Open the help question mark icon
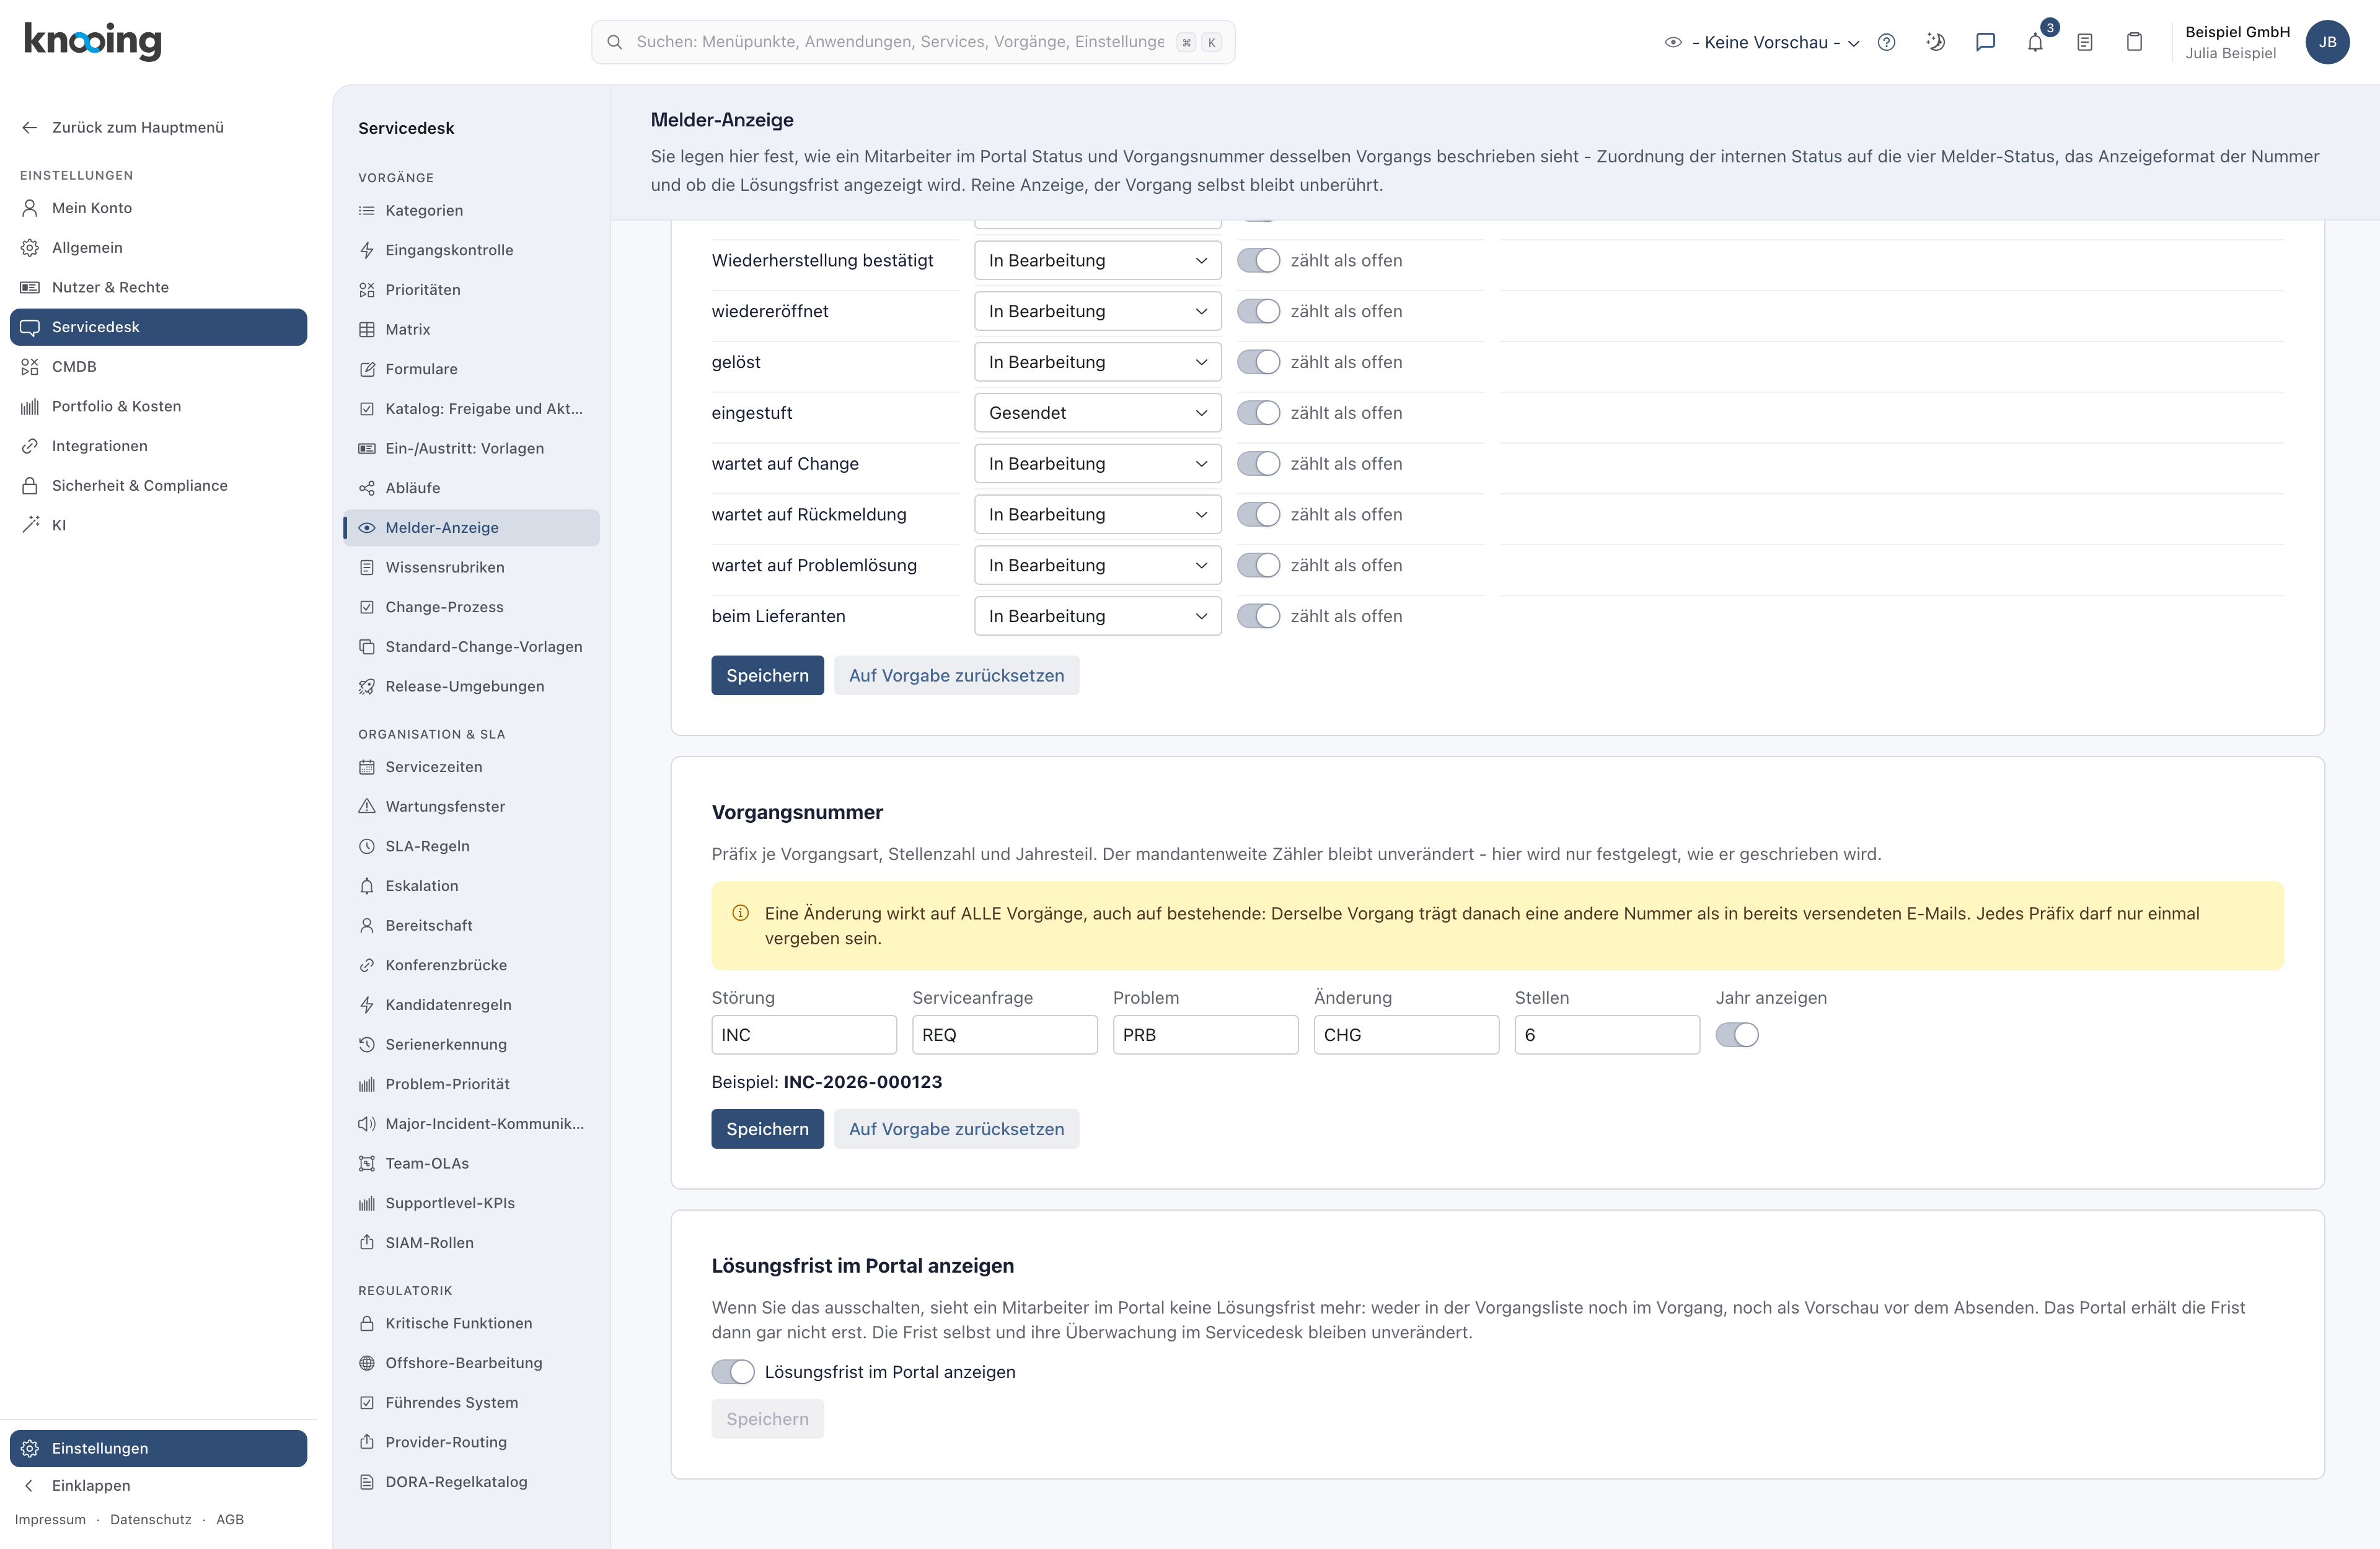This screenshot has height=1549, width=2380. pos(1886,42)
